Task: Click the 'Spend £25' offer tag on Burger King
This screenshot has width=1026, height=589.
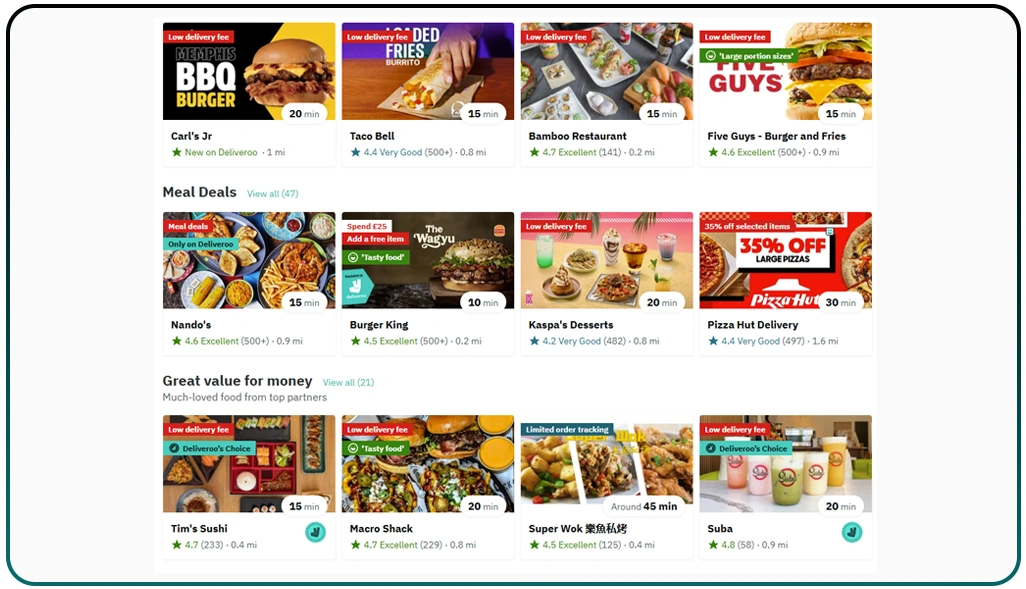Action: point(367,226)
